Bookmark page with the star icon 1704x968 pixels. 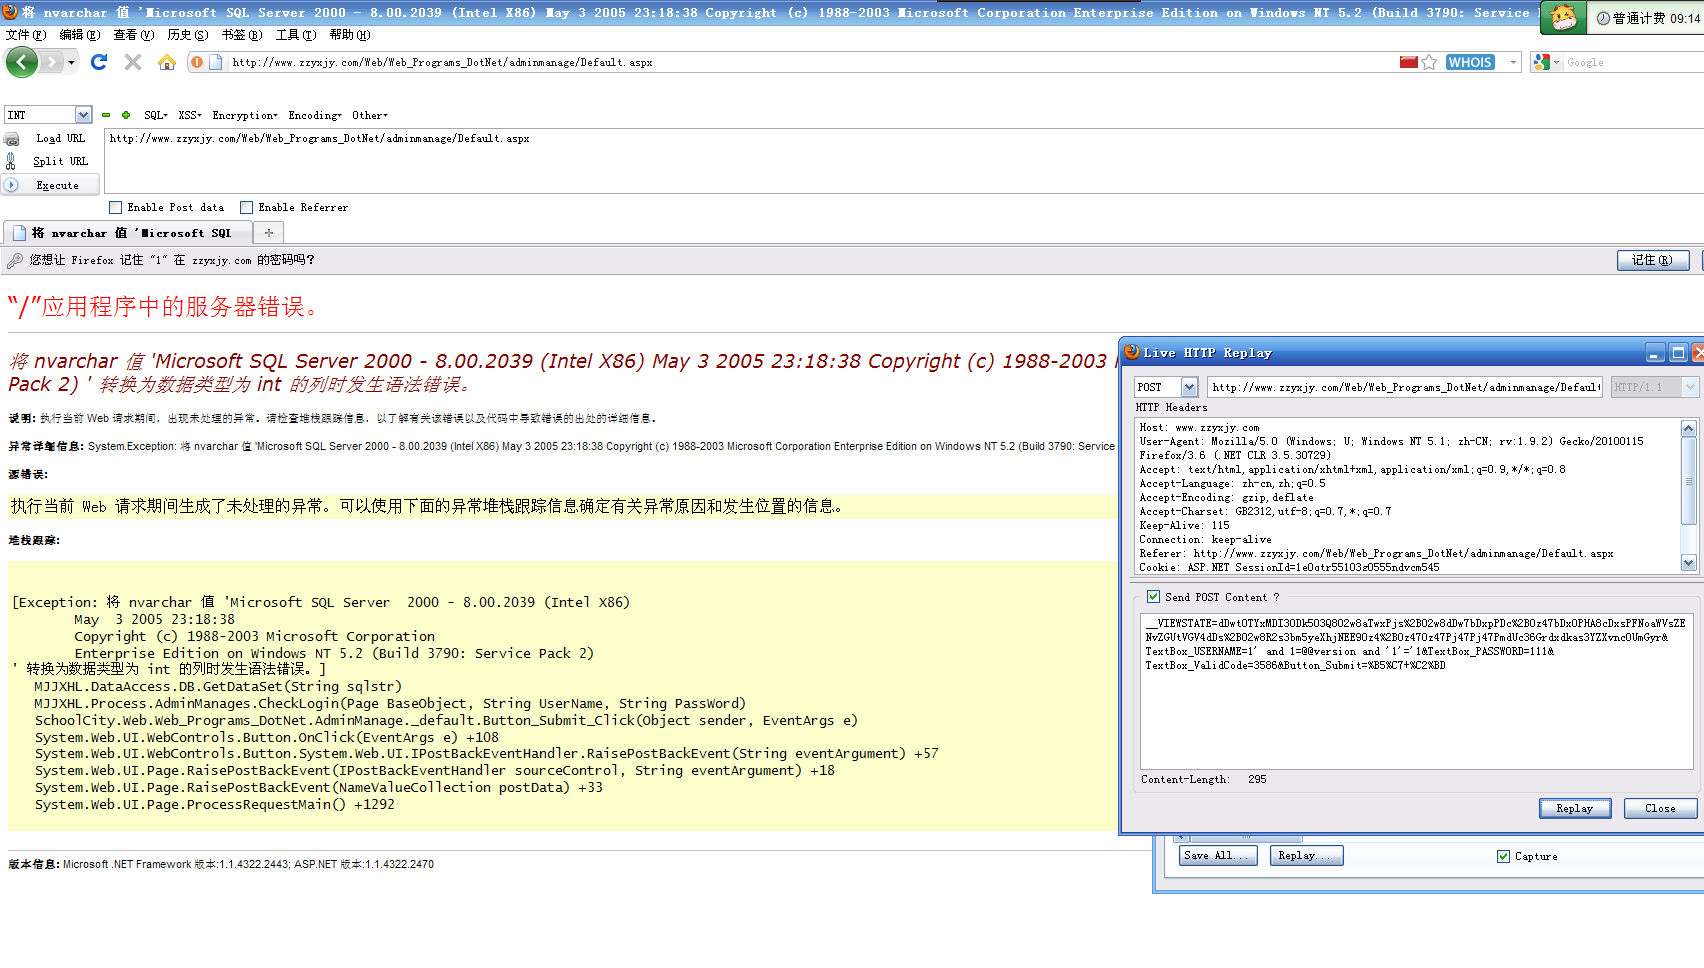tap(1430, 62)
